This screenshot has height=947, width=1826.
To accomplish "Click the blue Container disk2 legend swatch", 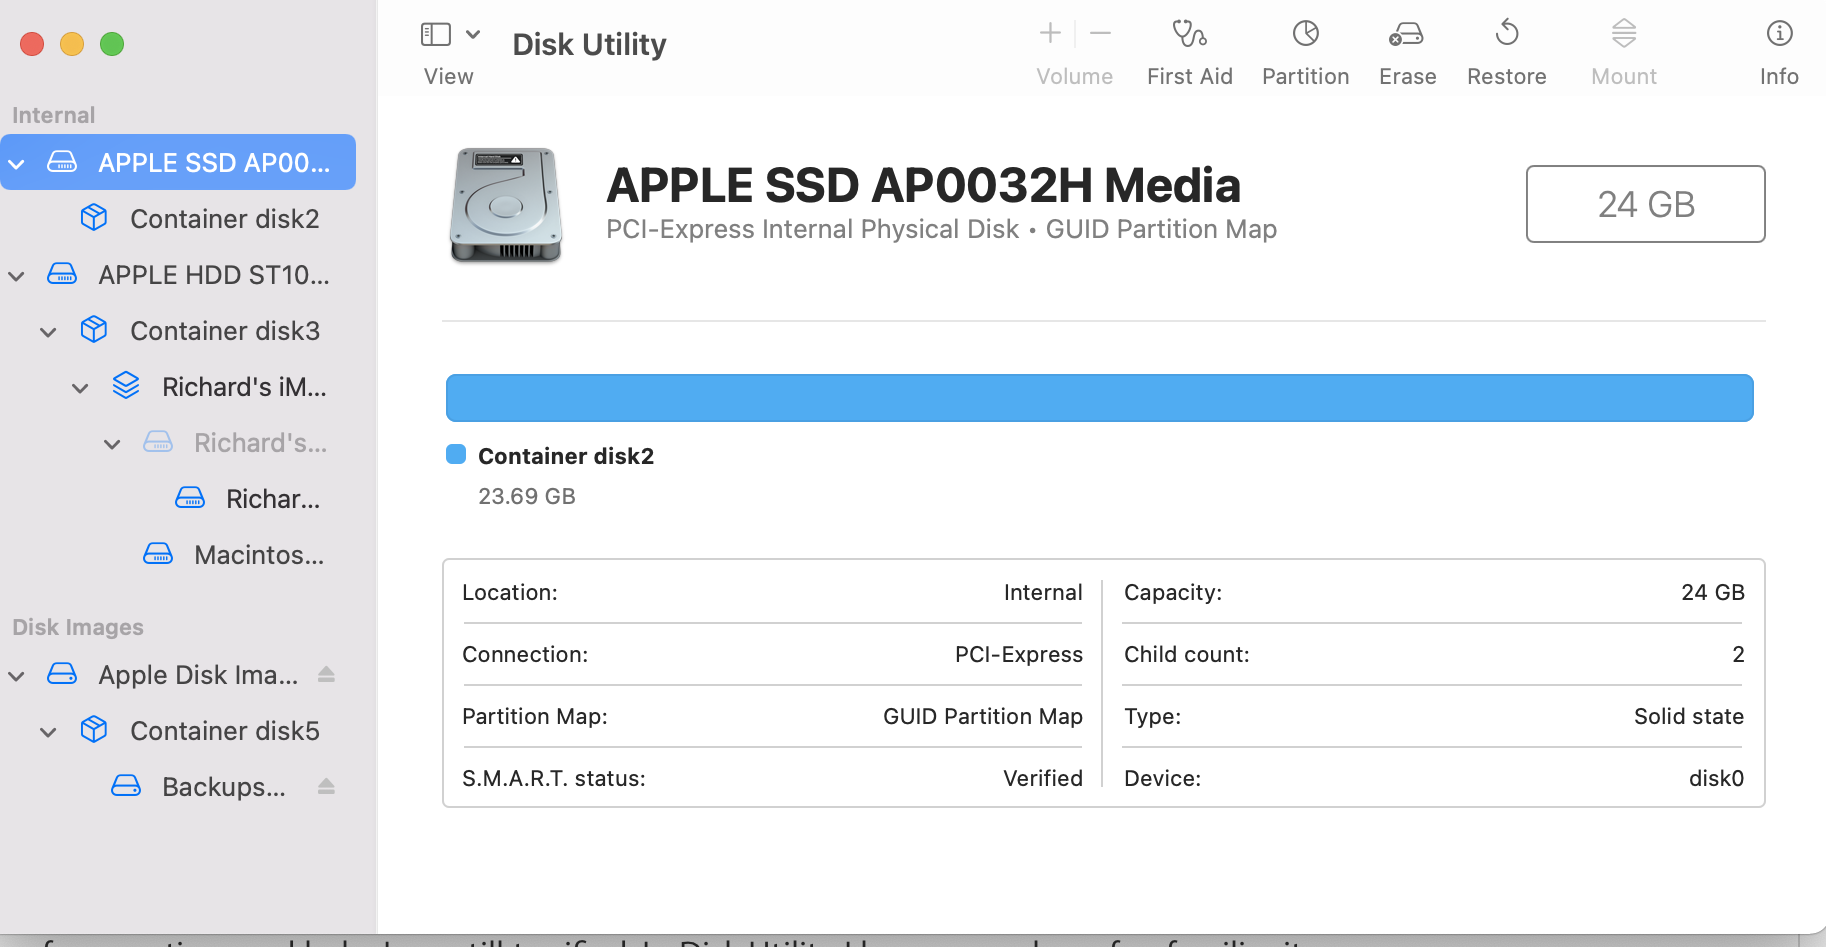I will click(456, 455).
